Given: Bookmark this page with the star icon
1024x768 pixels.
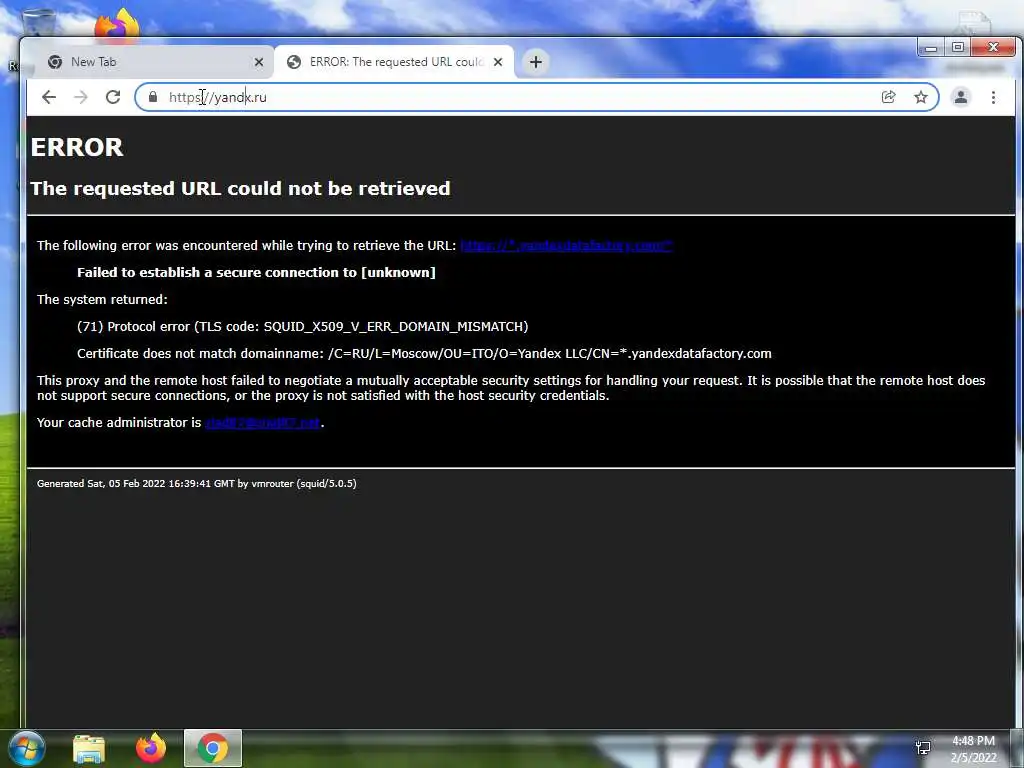Looking at the screenshot, I should pyautogui.click(x=921, y=97).
